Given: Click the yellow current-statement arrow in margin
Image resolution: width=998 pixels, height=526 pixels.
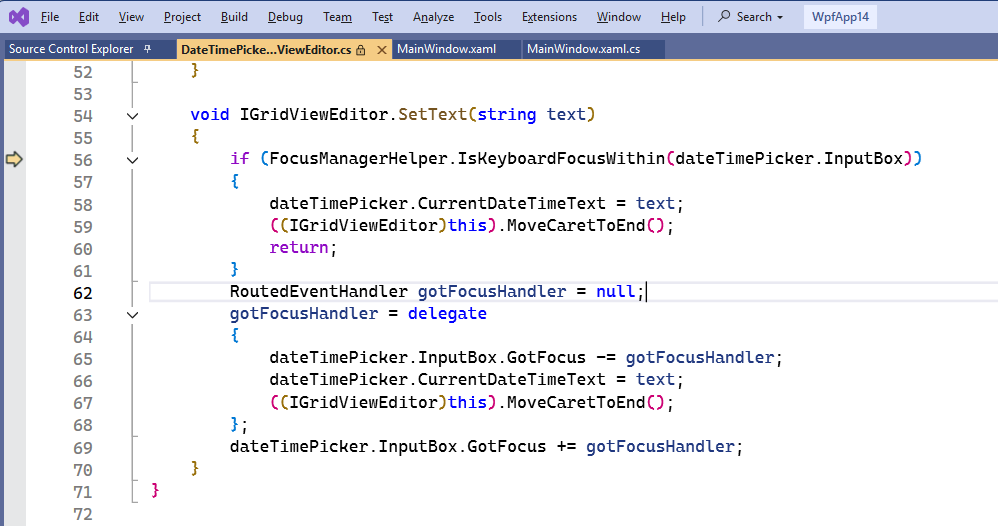Looking at the screenshot, I should (x=14, y=159).
